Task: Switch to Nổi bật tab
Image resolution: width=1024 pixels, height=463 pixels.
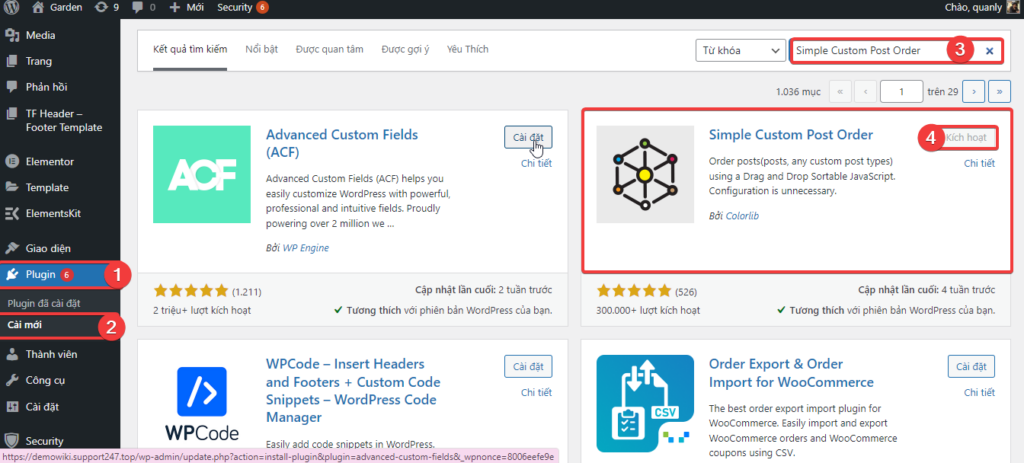Action: [261, 50]
